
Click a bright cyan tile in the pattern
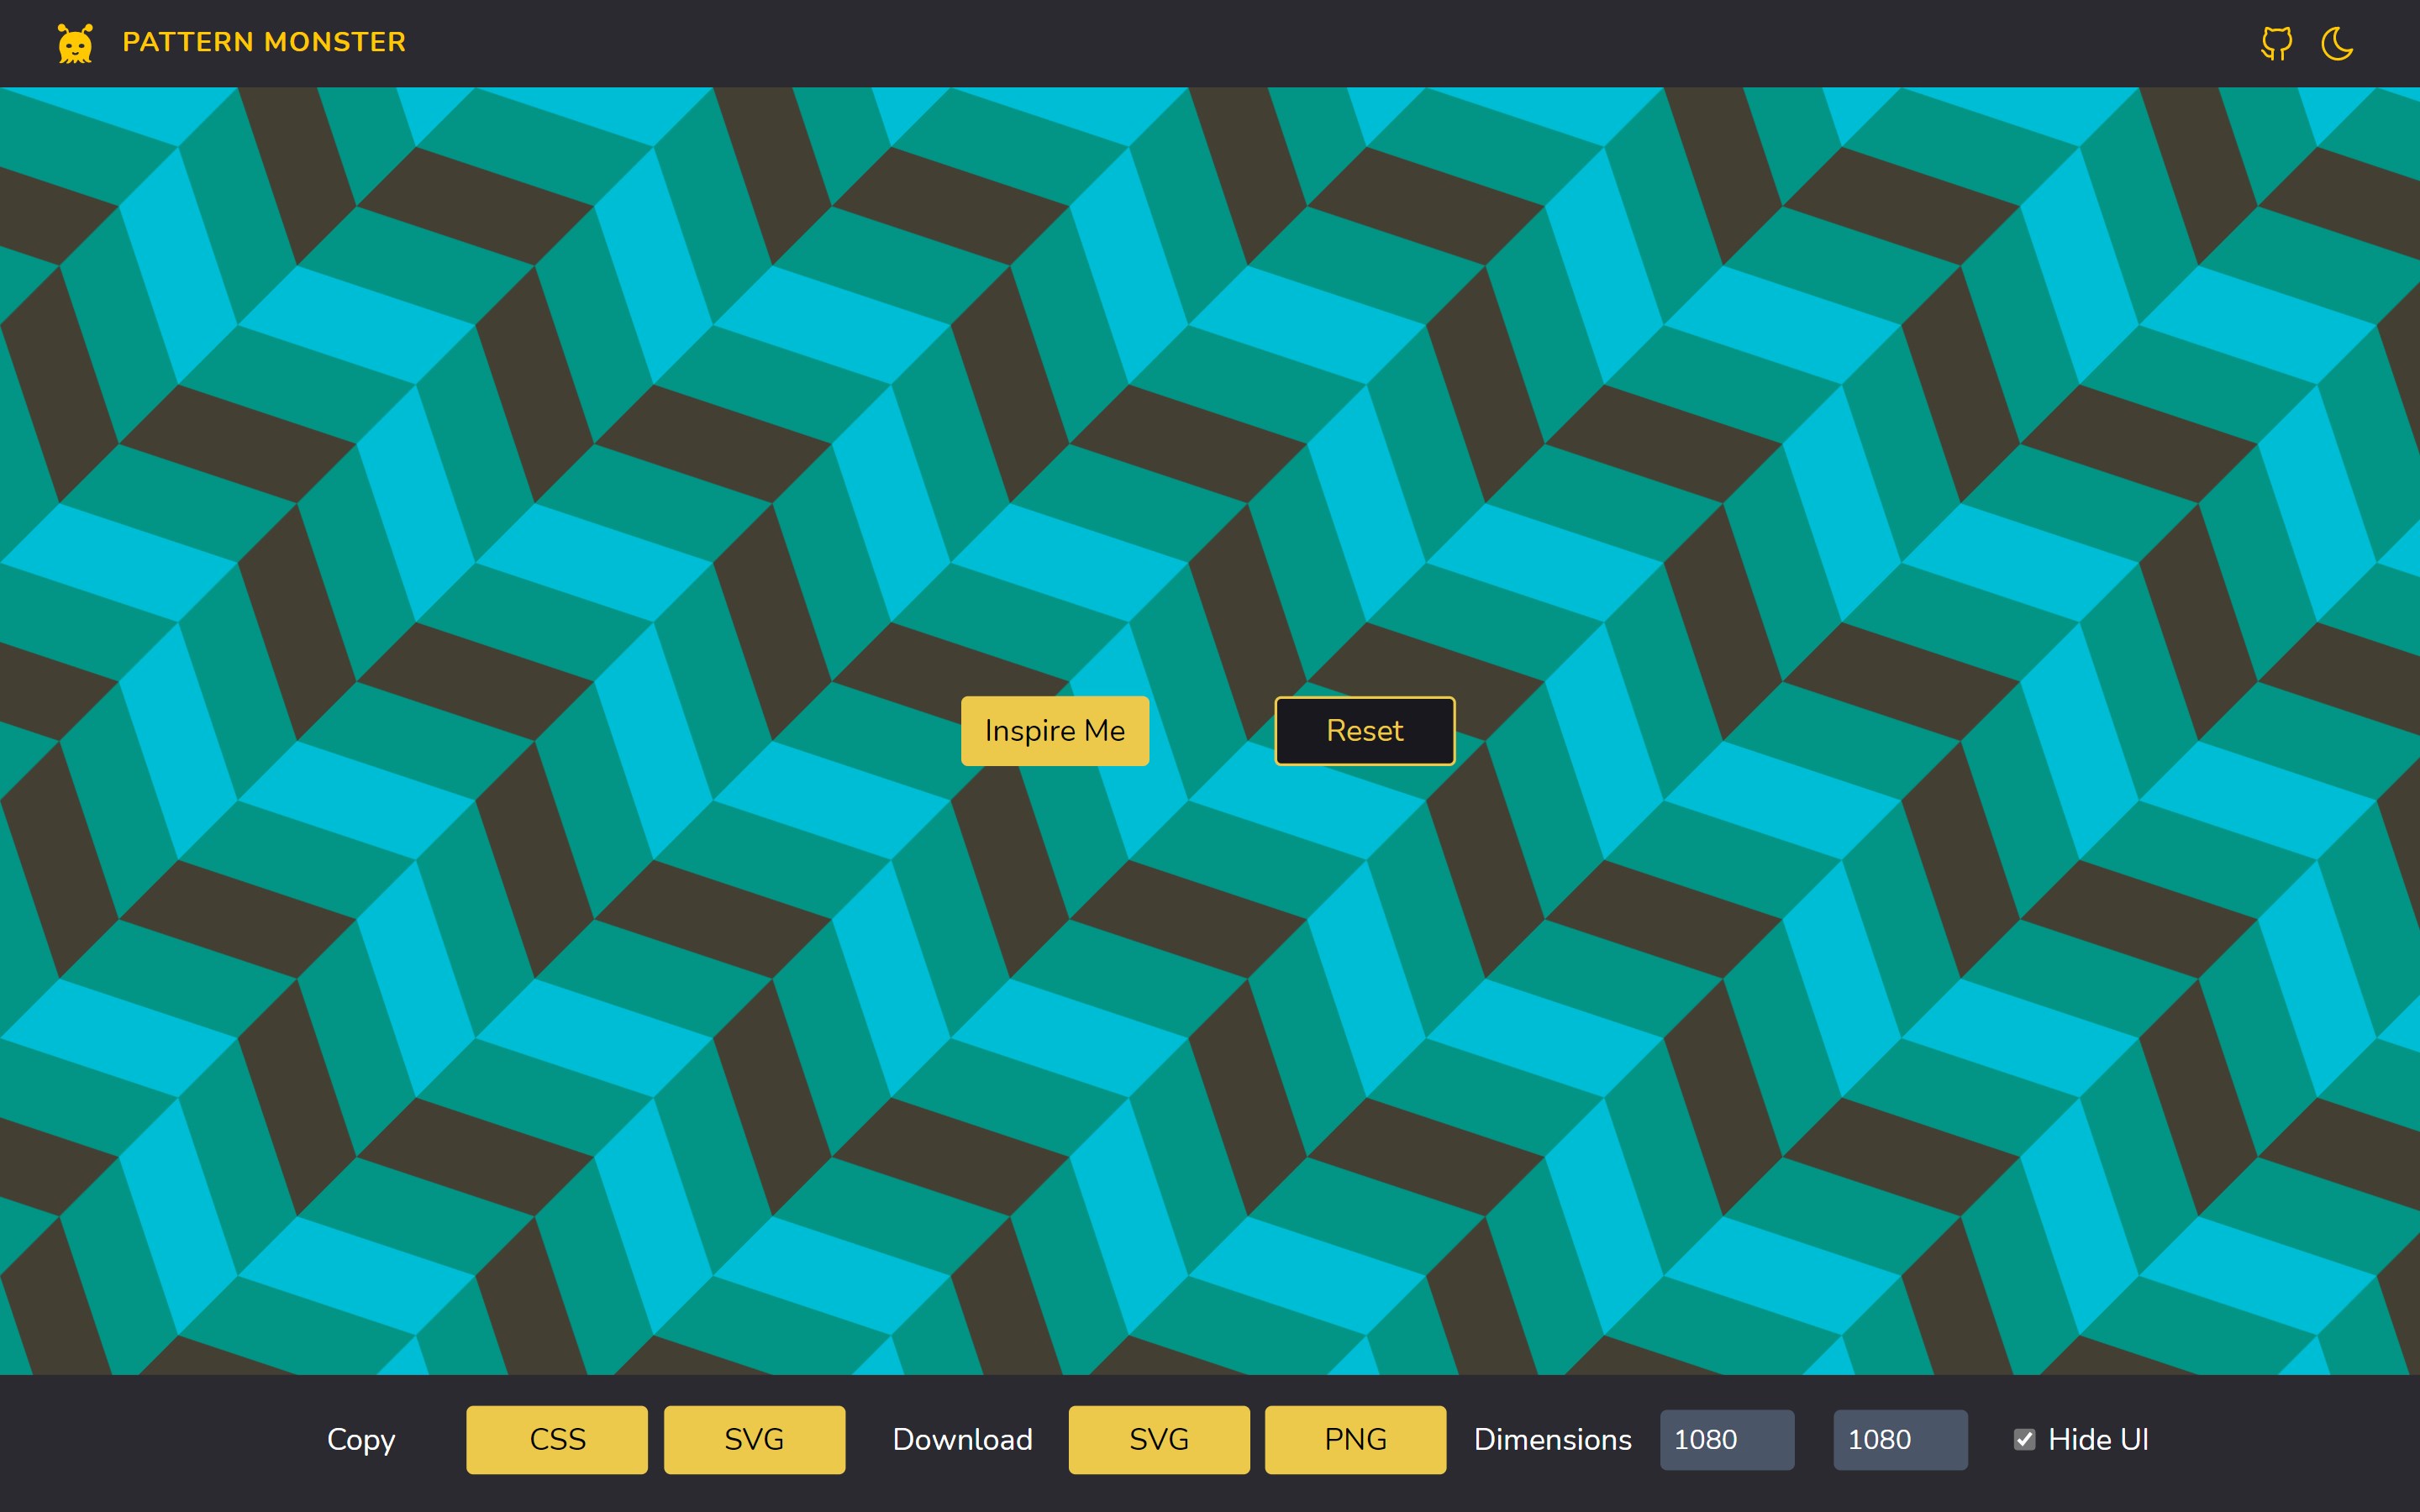point(355,325)
